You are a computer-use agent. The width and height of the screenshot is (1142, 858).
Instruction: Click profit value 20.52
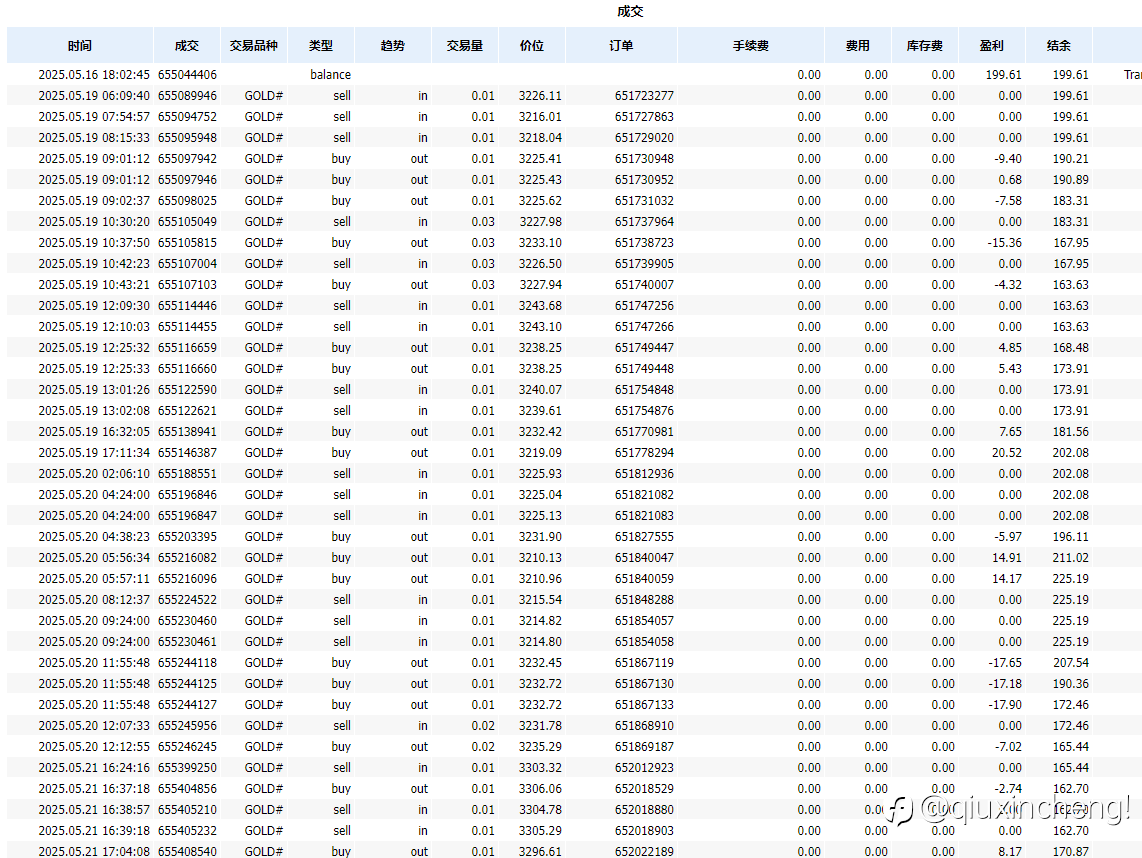pyautogui.click(x=1007, y=453)
